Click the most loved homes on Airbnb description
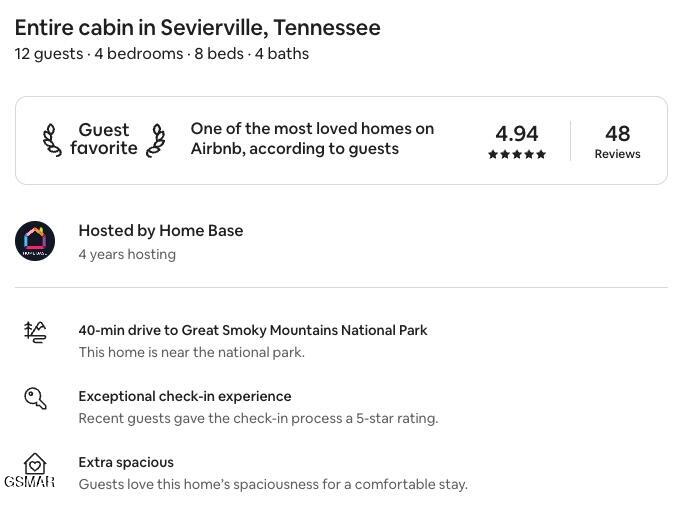Image resolution: width=682 pixels, height=505 pixels. tap(312, 139)
